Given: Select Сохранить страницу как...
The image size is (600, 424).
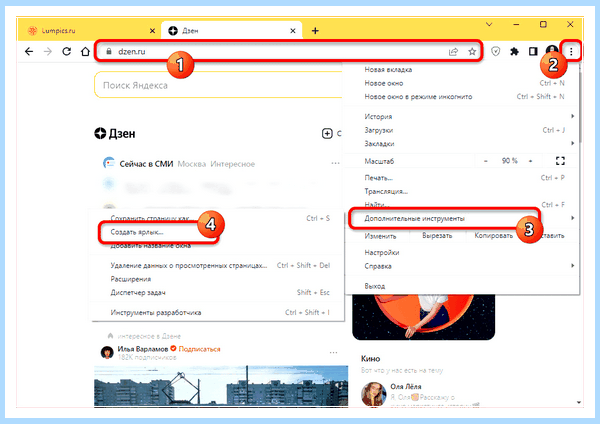Looking at the screenshot, I should [217, 218].
